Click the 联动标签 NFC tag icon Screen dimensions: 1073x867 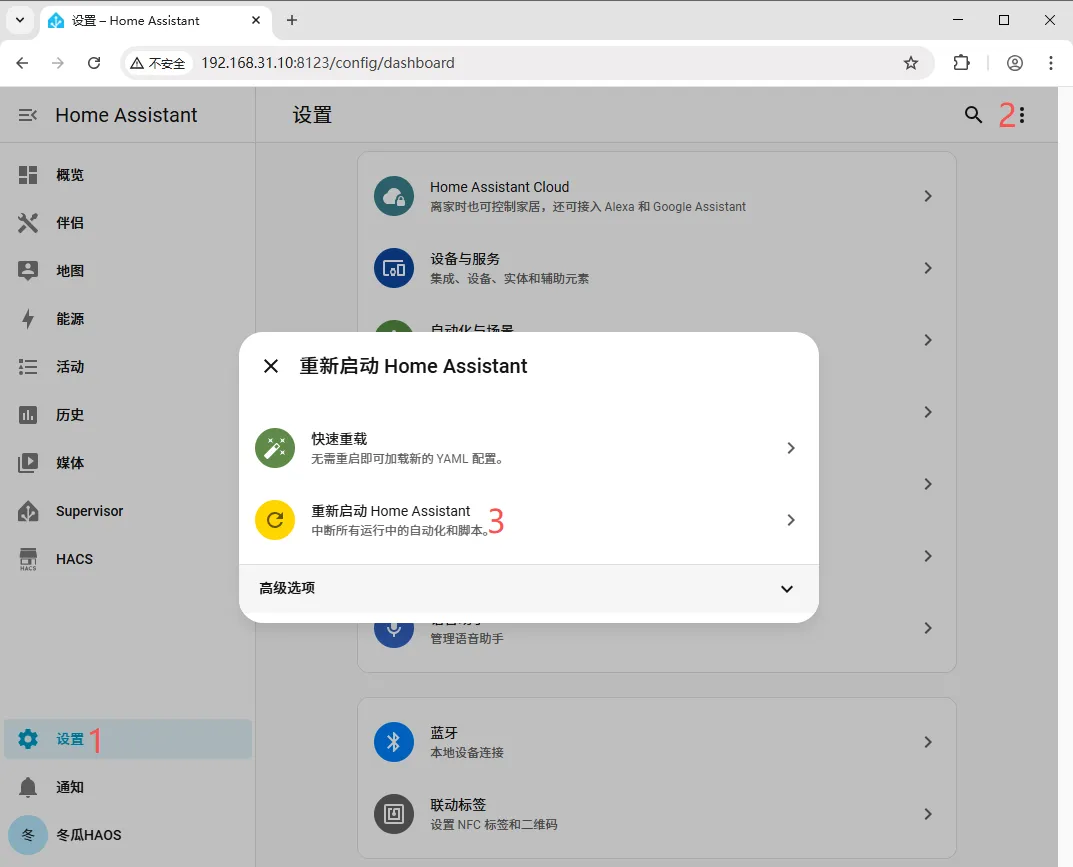[394, 814]
